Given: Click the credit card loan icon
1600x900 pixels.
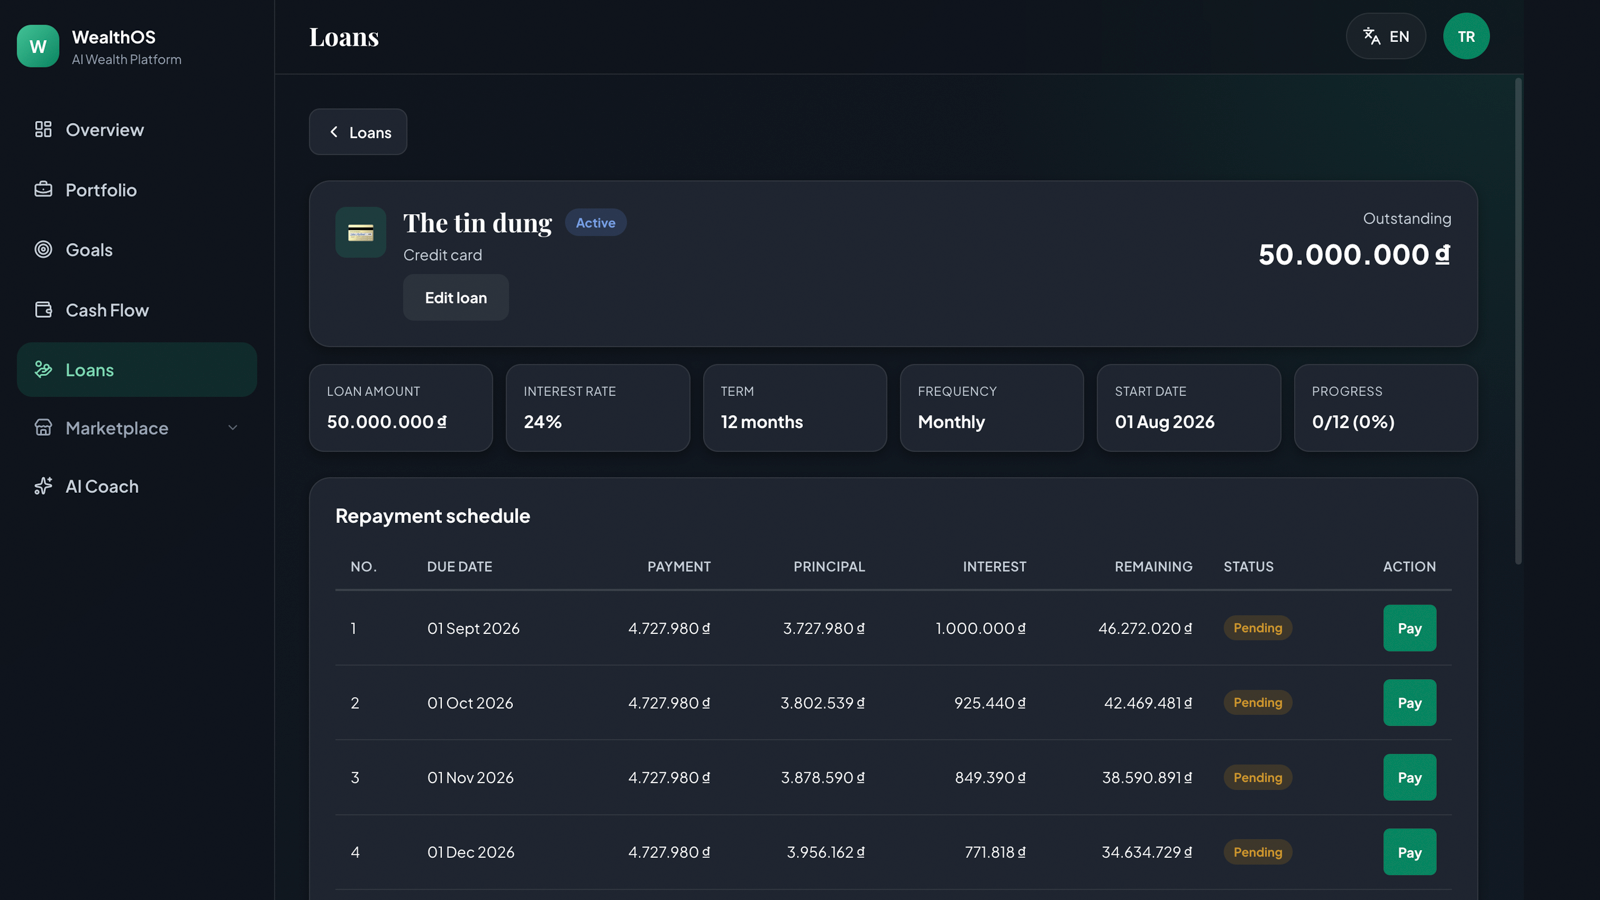Looking at the screenshot, I should pyautogui.click(x=361, y=232).
